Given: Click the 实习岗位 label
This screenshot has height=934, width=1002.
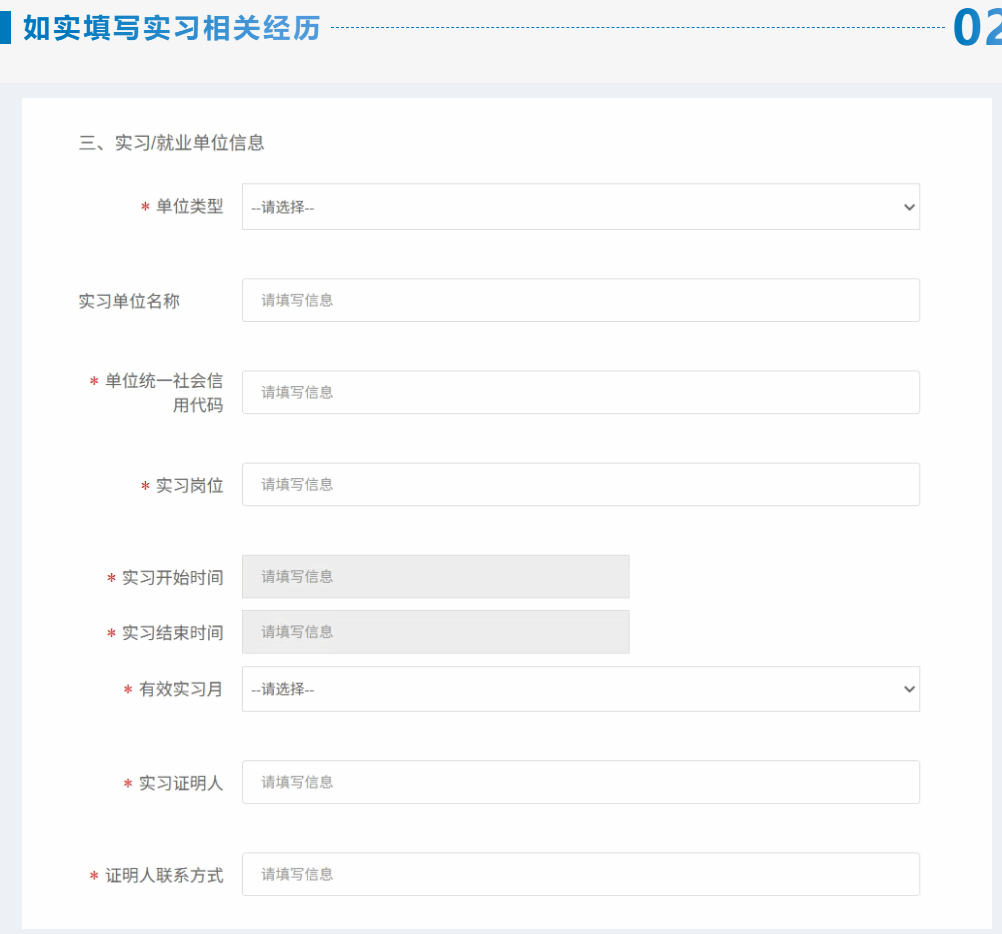Looking at the screenshot, I should (189, 485).
